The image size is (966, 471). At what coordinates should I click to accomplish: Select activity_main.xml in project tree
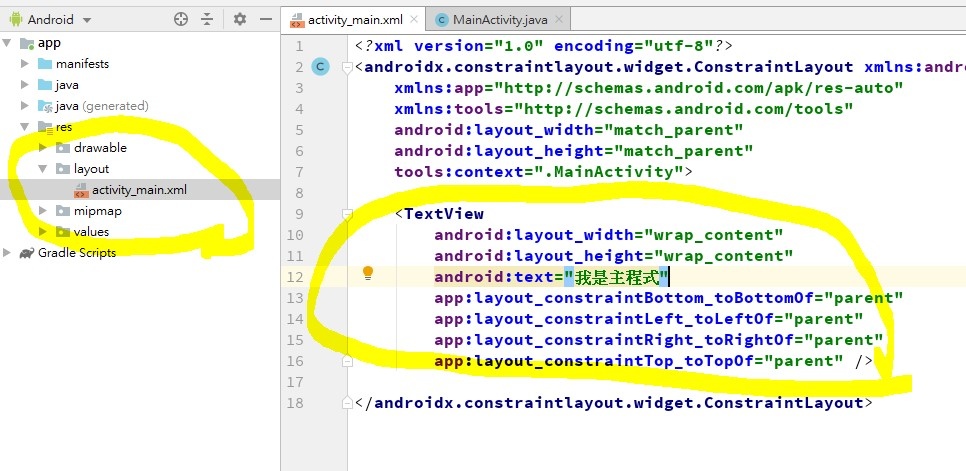tap(139, 190)
